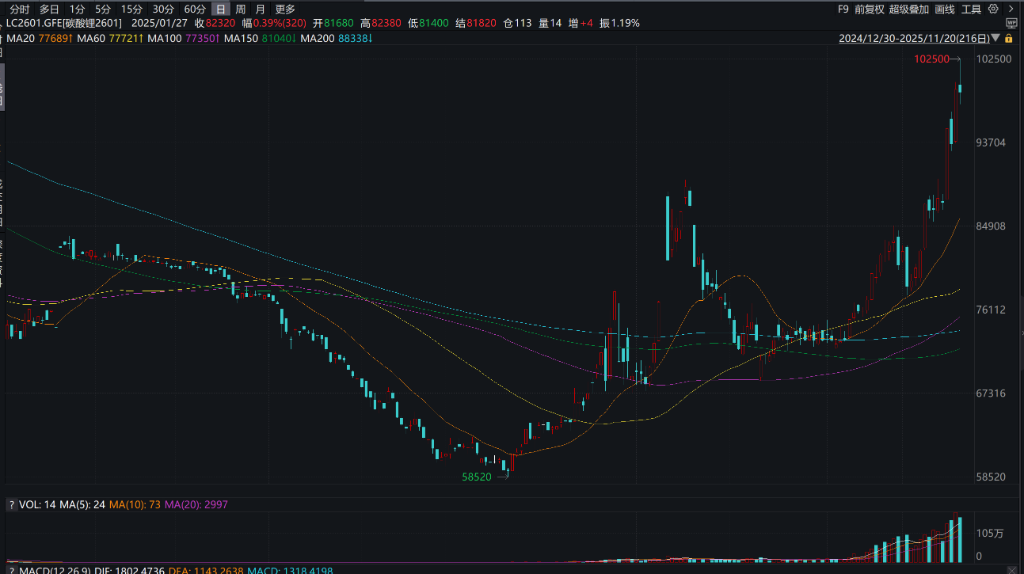The width and height of the screenshot is (1024, 574).
Task: Switch to the 周 weekly period
Action: [240, 9]
